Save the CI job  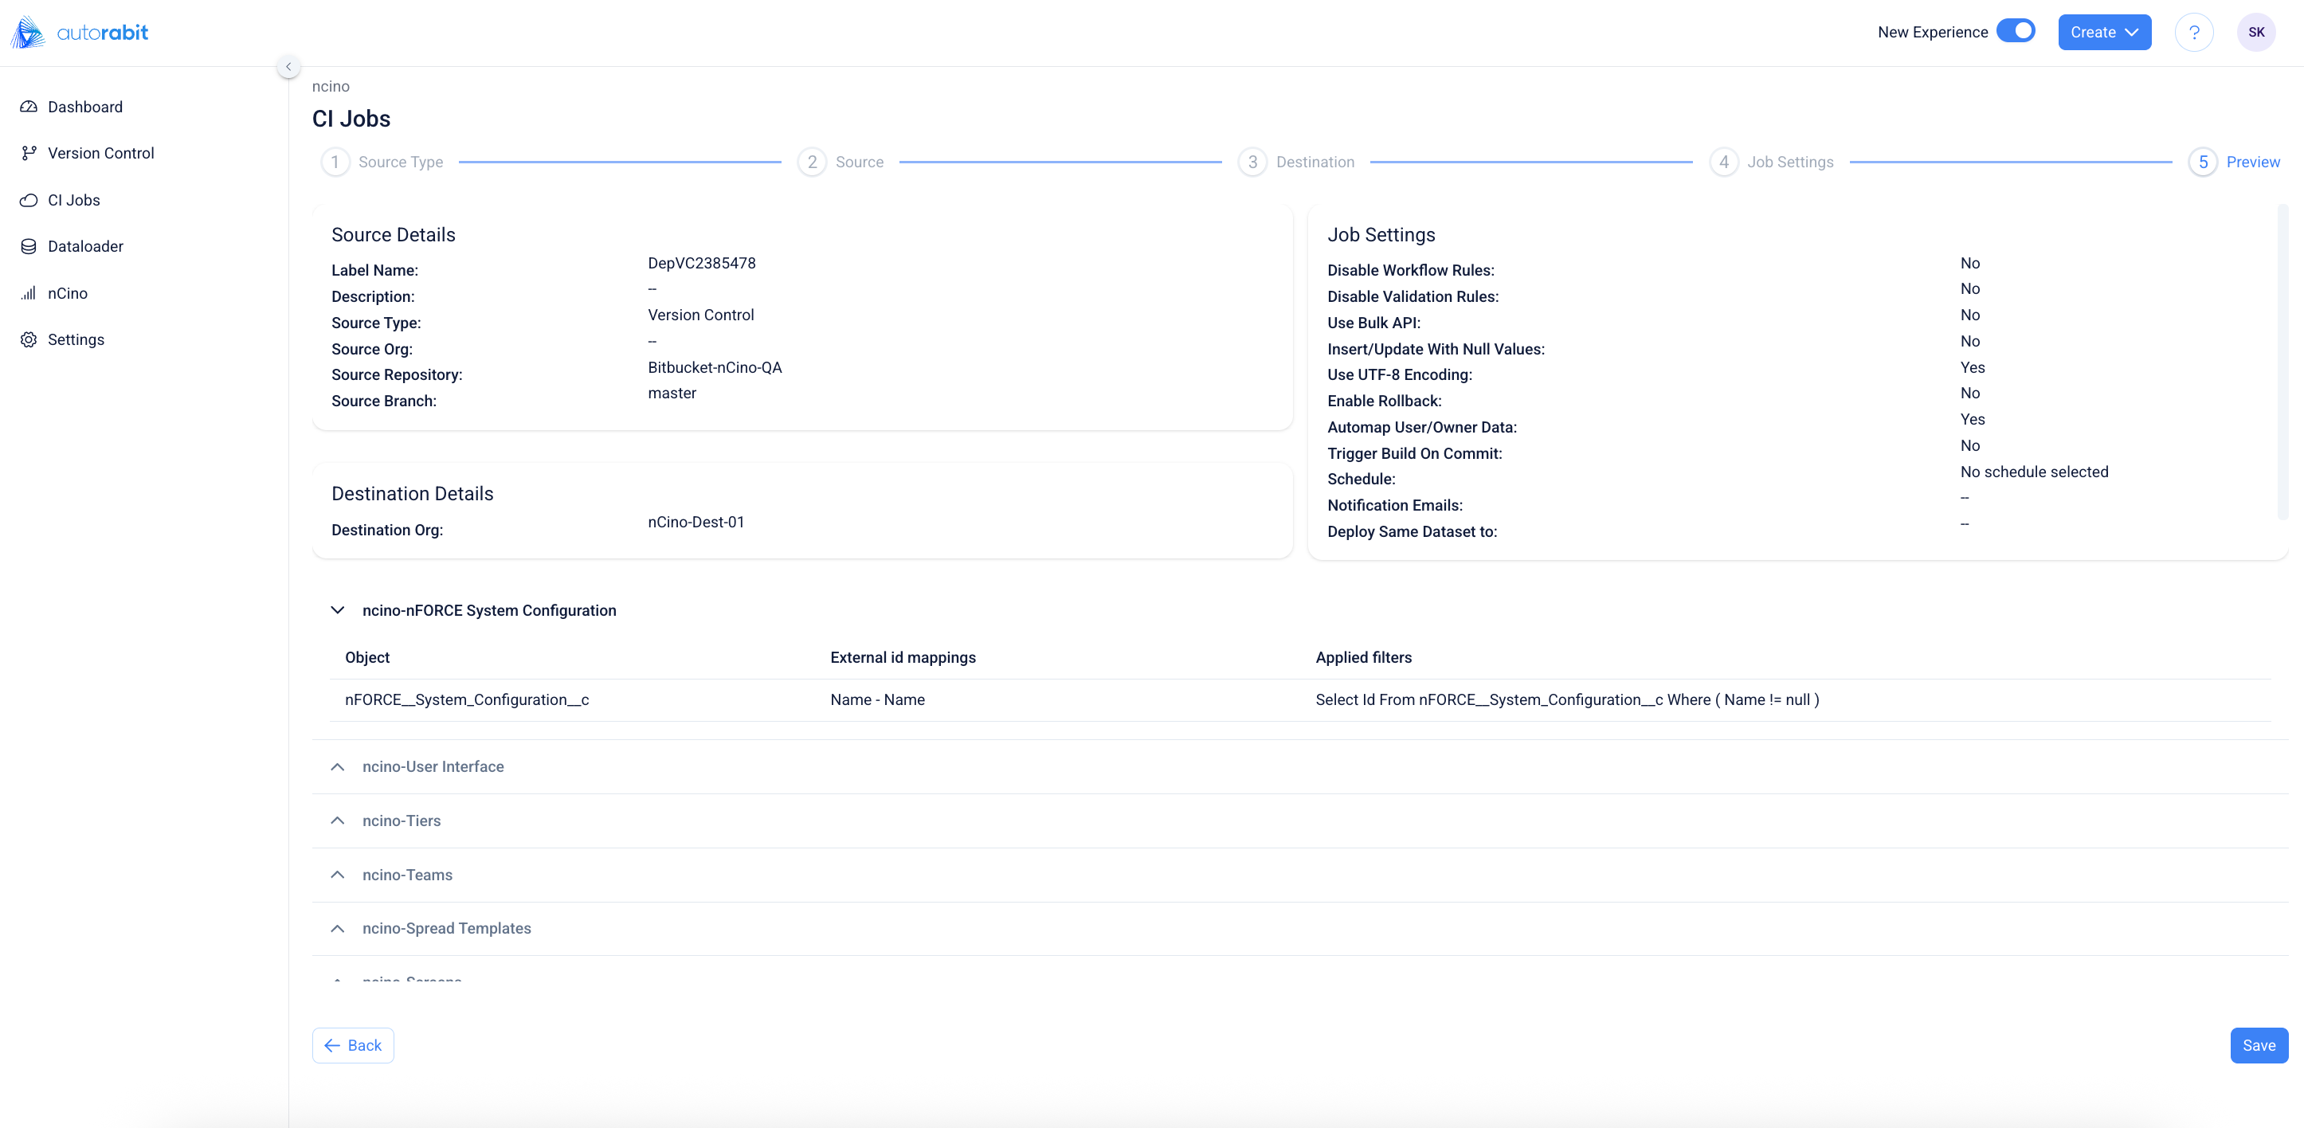tap(2258, 1045)
